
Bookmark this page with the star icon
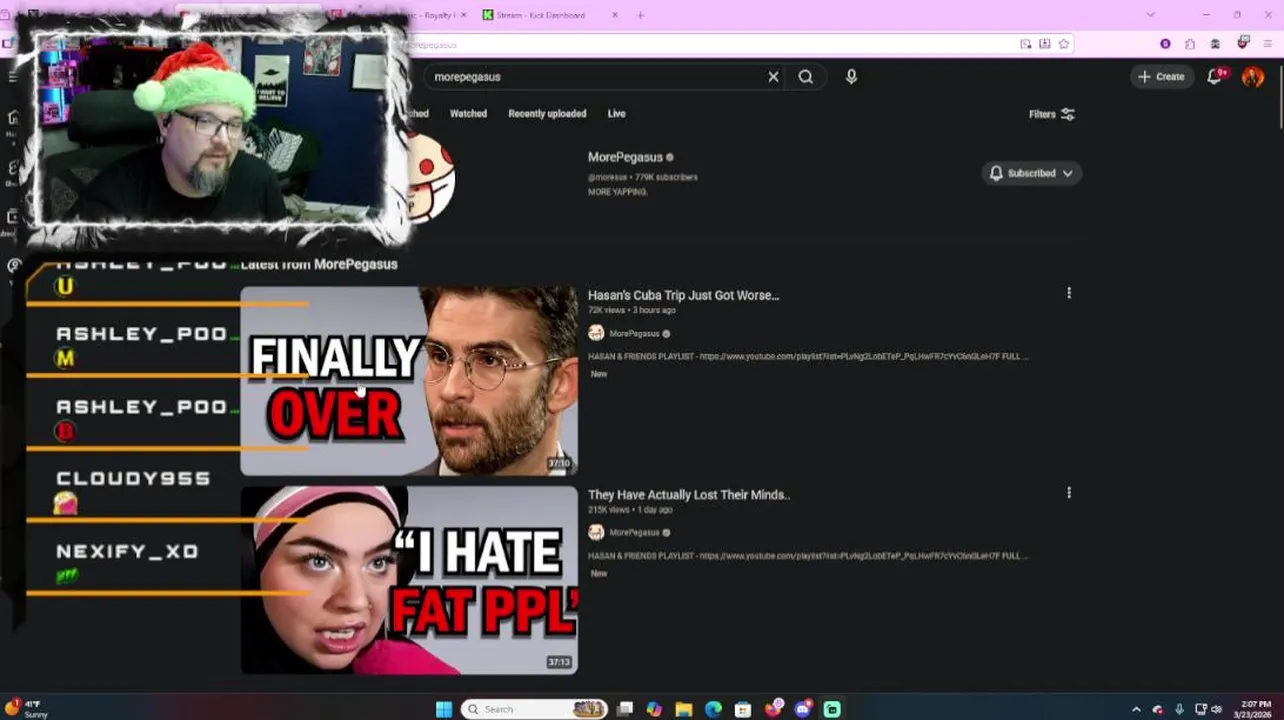[1064, 44]
